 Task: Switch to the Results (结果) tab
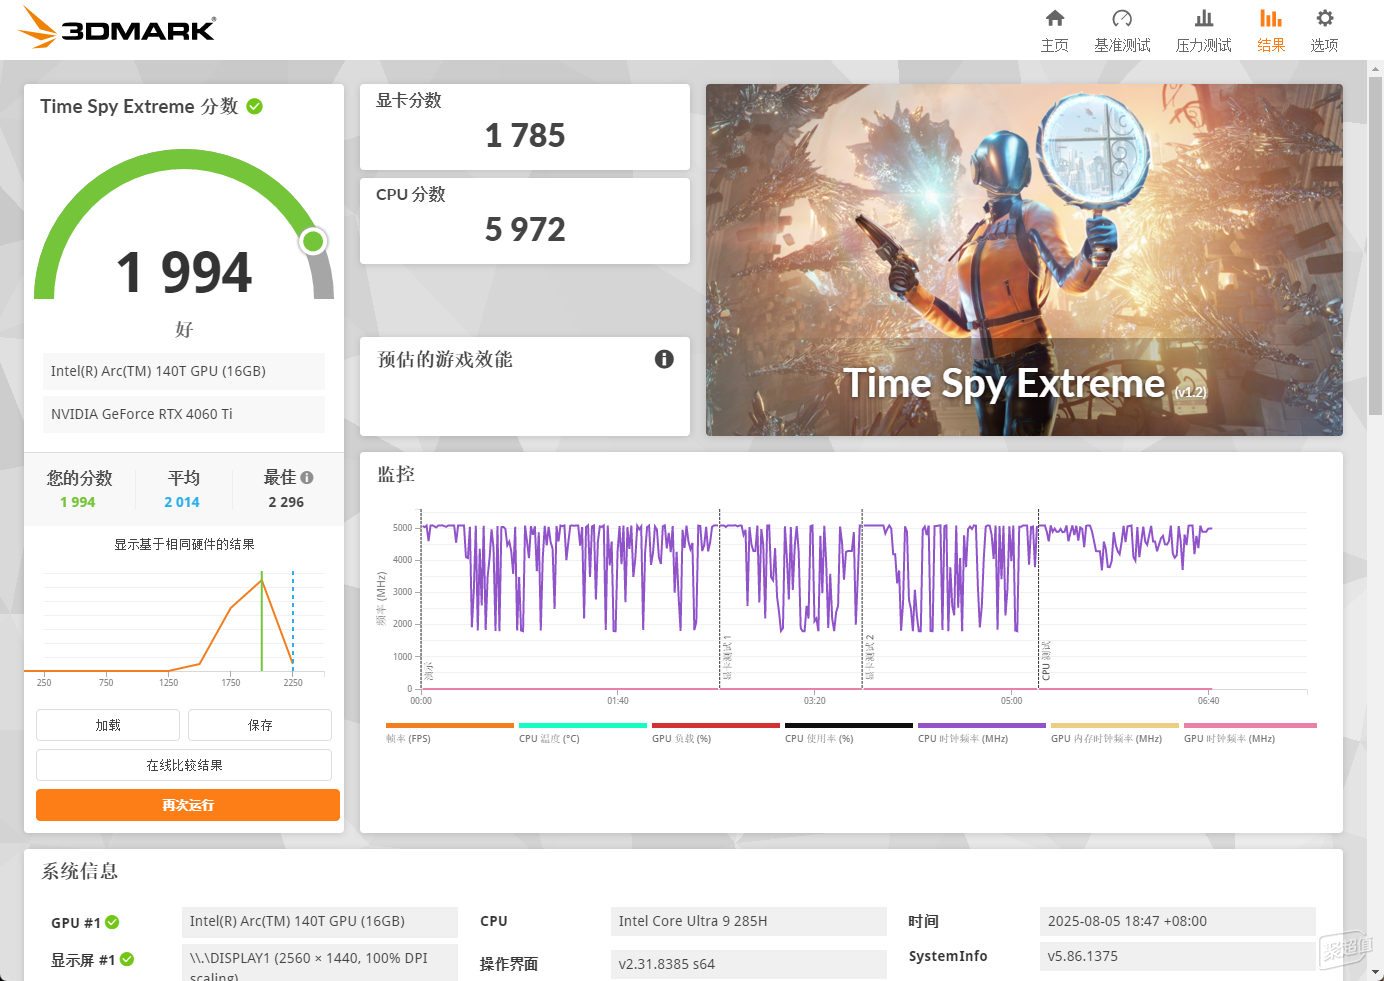click(x=1270, y=30)
